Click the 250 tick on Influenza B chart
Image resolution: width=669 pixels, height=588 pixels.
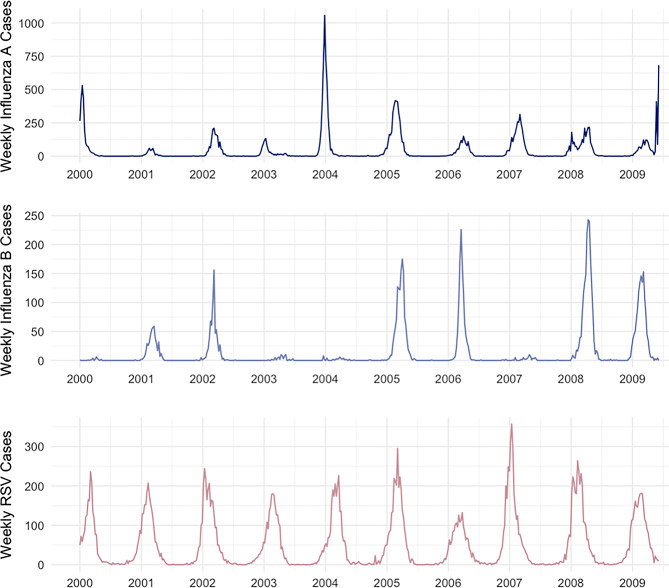click(x=35, y=216)
